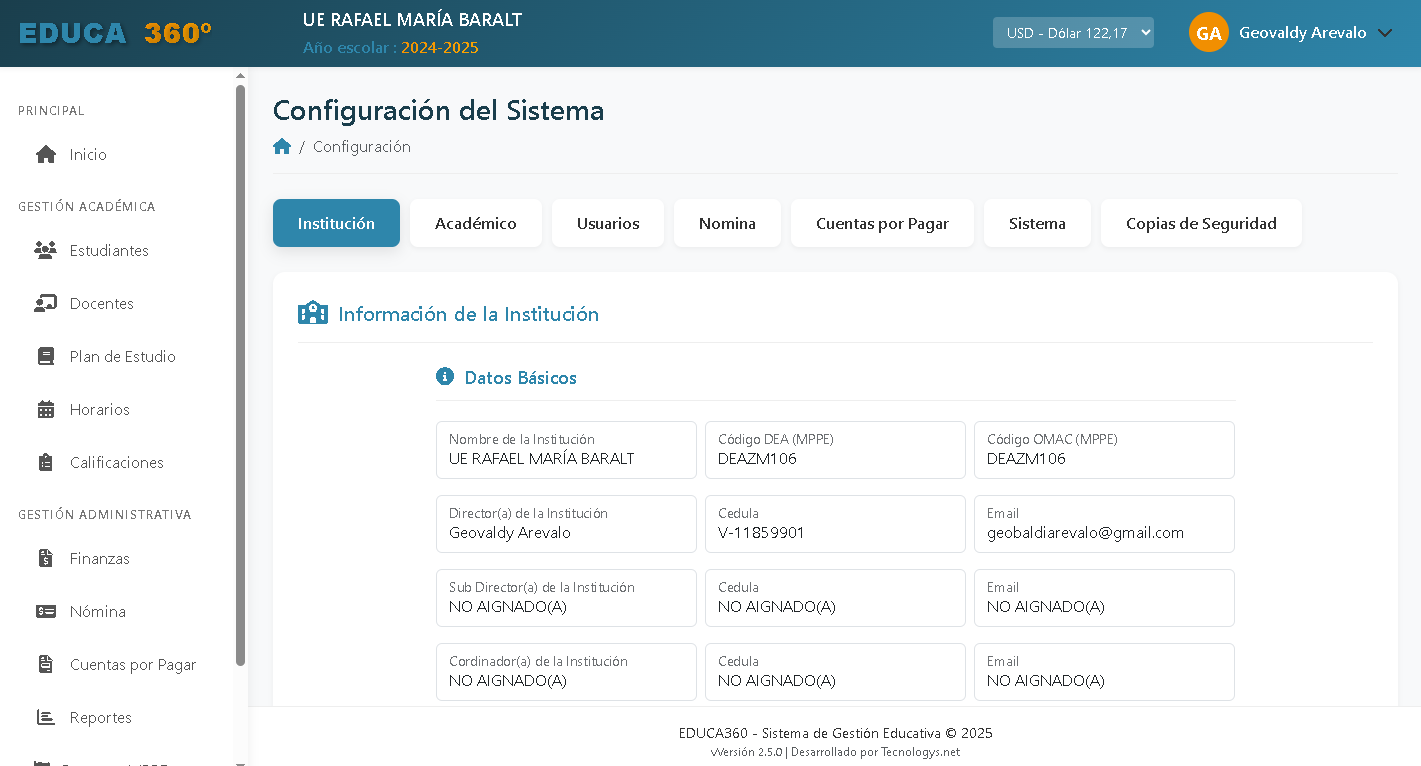Click the Finanzas invoice icon
This screenshot has height=766, width=1421.
point(46,559)
